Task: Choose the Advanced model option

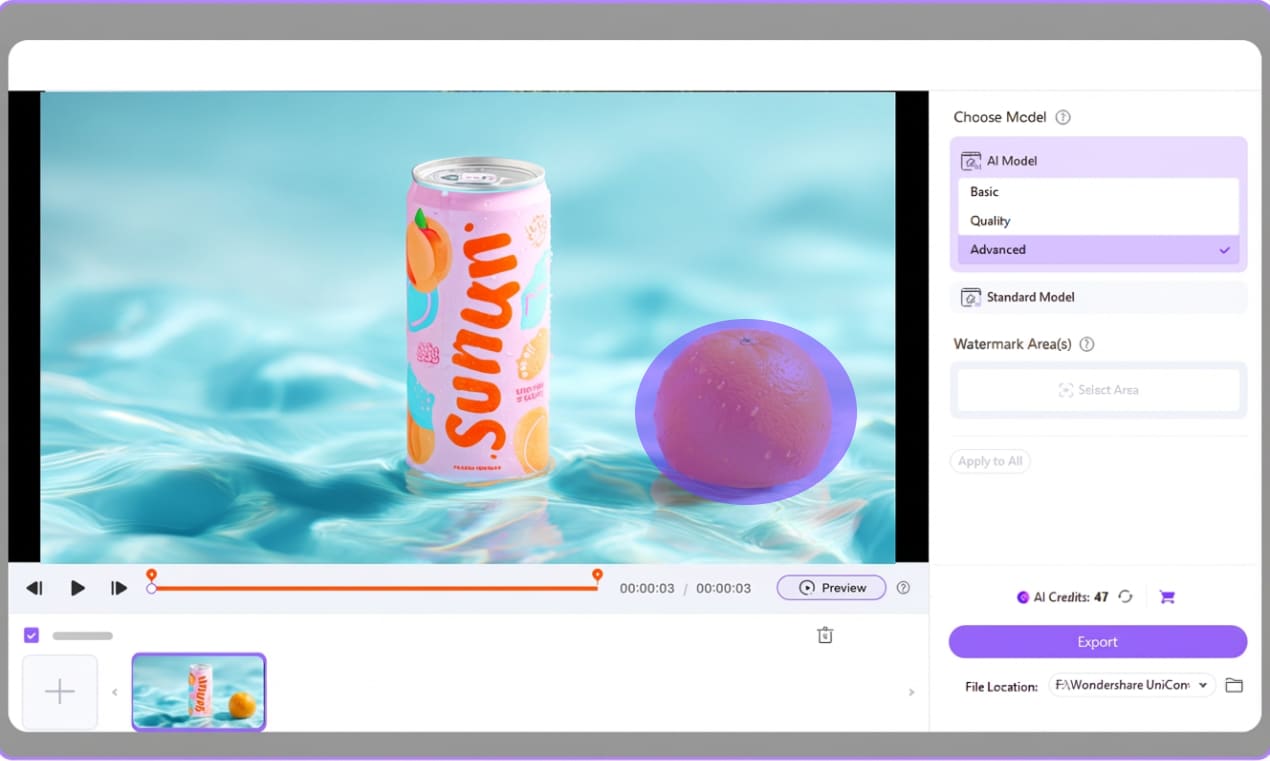Action: pyautogui.click(x=1098, y=250)
